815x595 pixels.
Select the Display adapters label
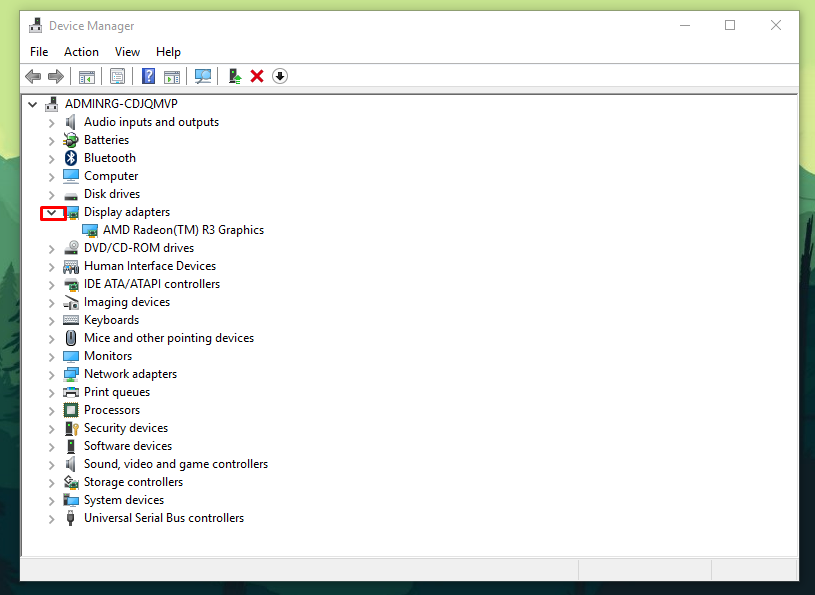(x=127, y=212)
